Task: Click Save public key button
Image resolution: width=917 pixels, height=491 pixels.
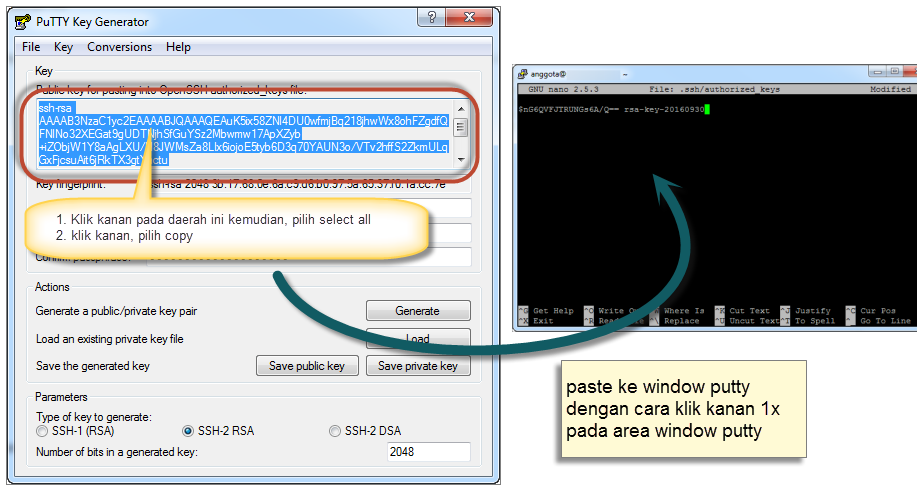Action: pyautogui.click(x=307, y=366)
